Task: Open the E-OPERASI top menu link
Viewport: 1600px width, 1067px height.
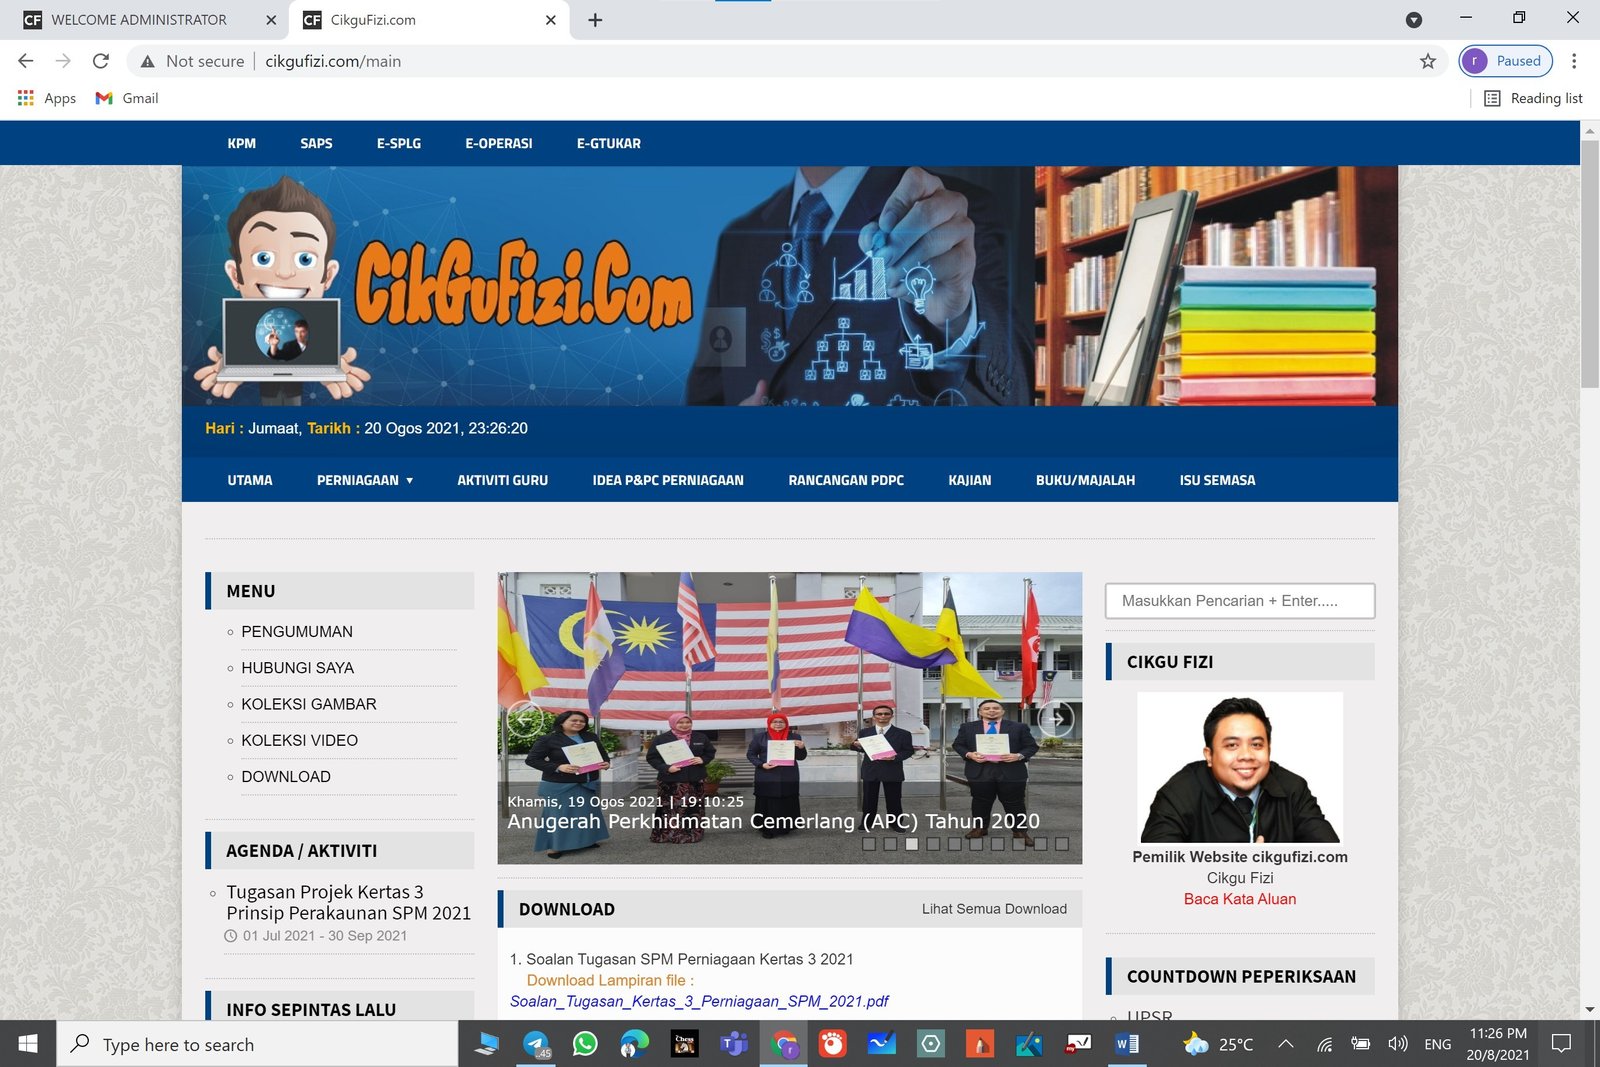Action: click(499, 143)
